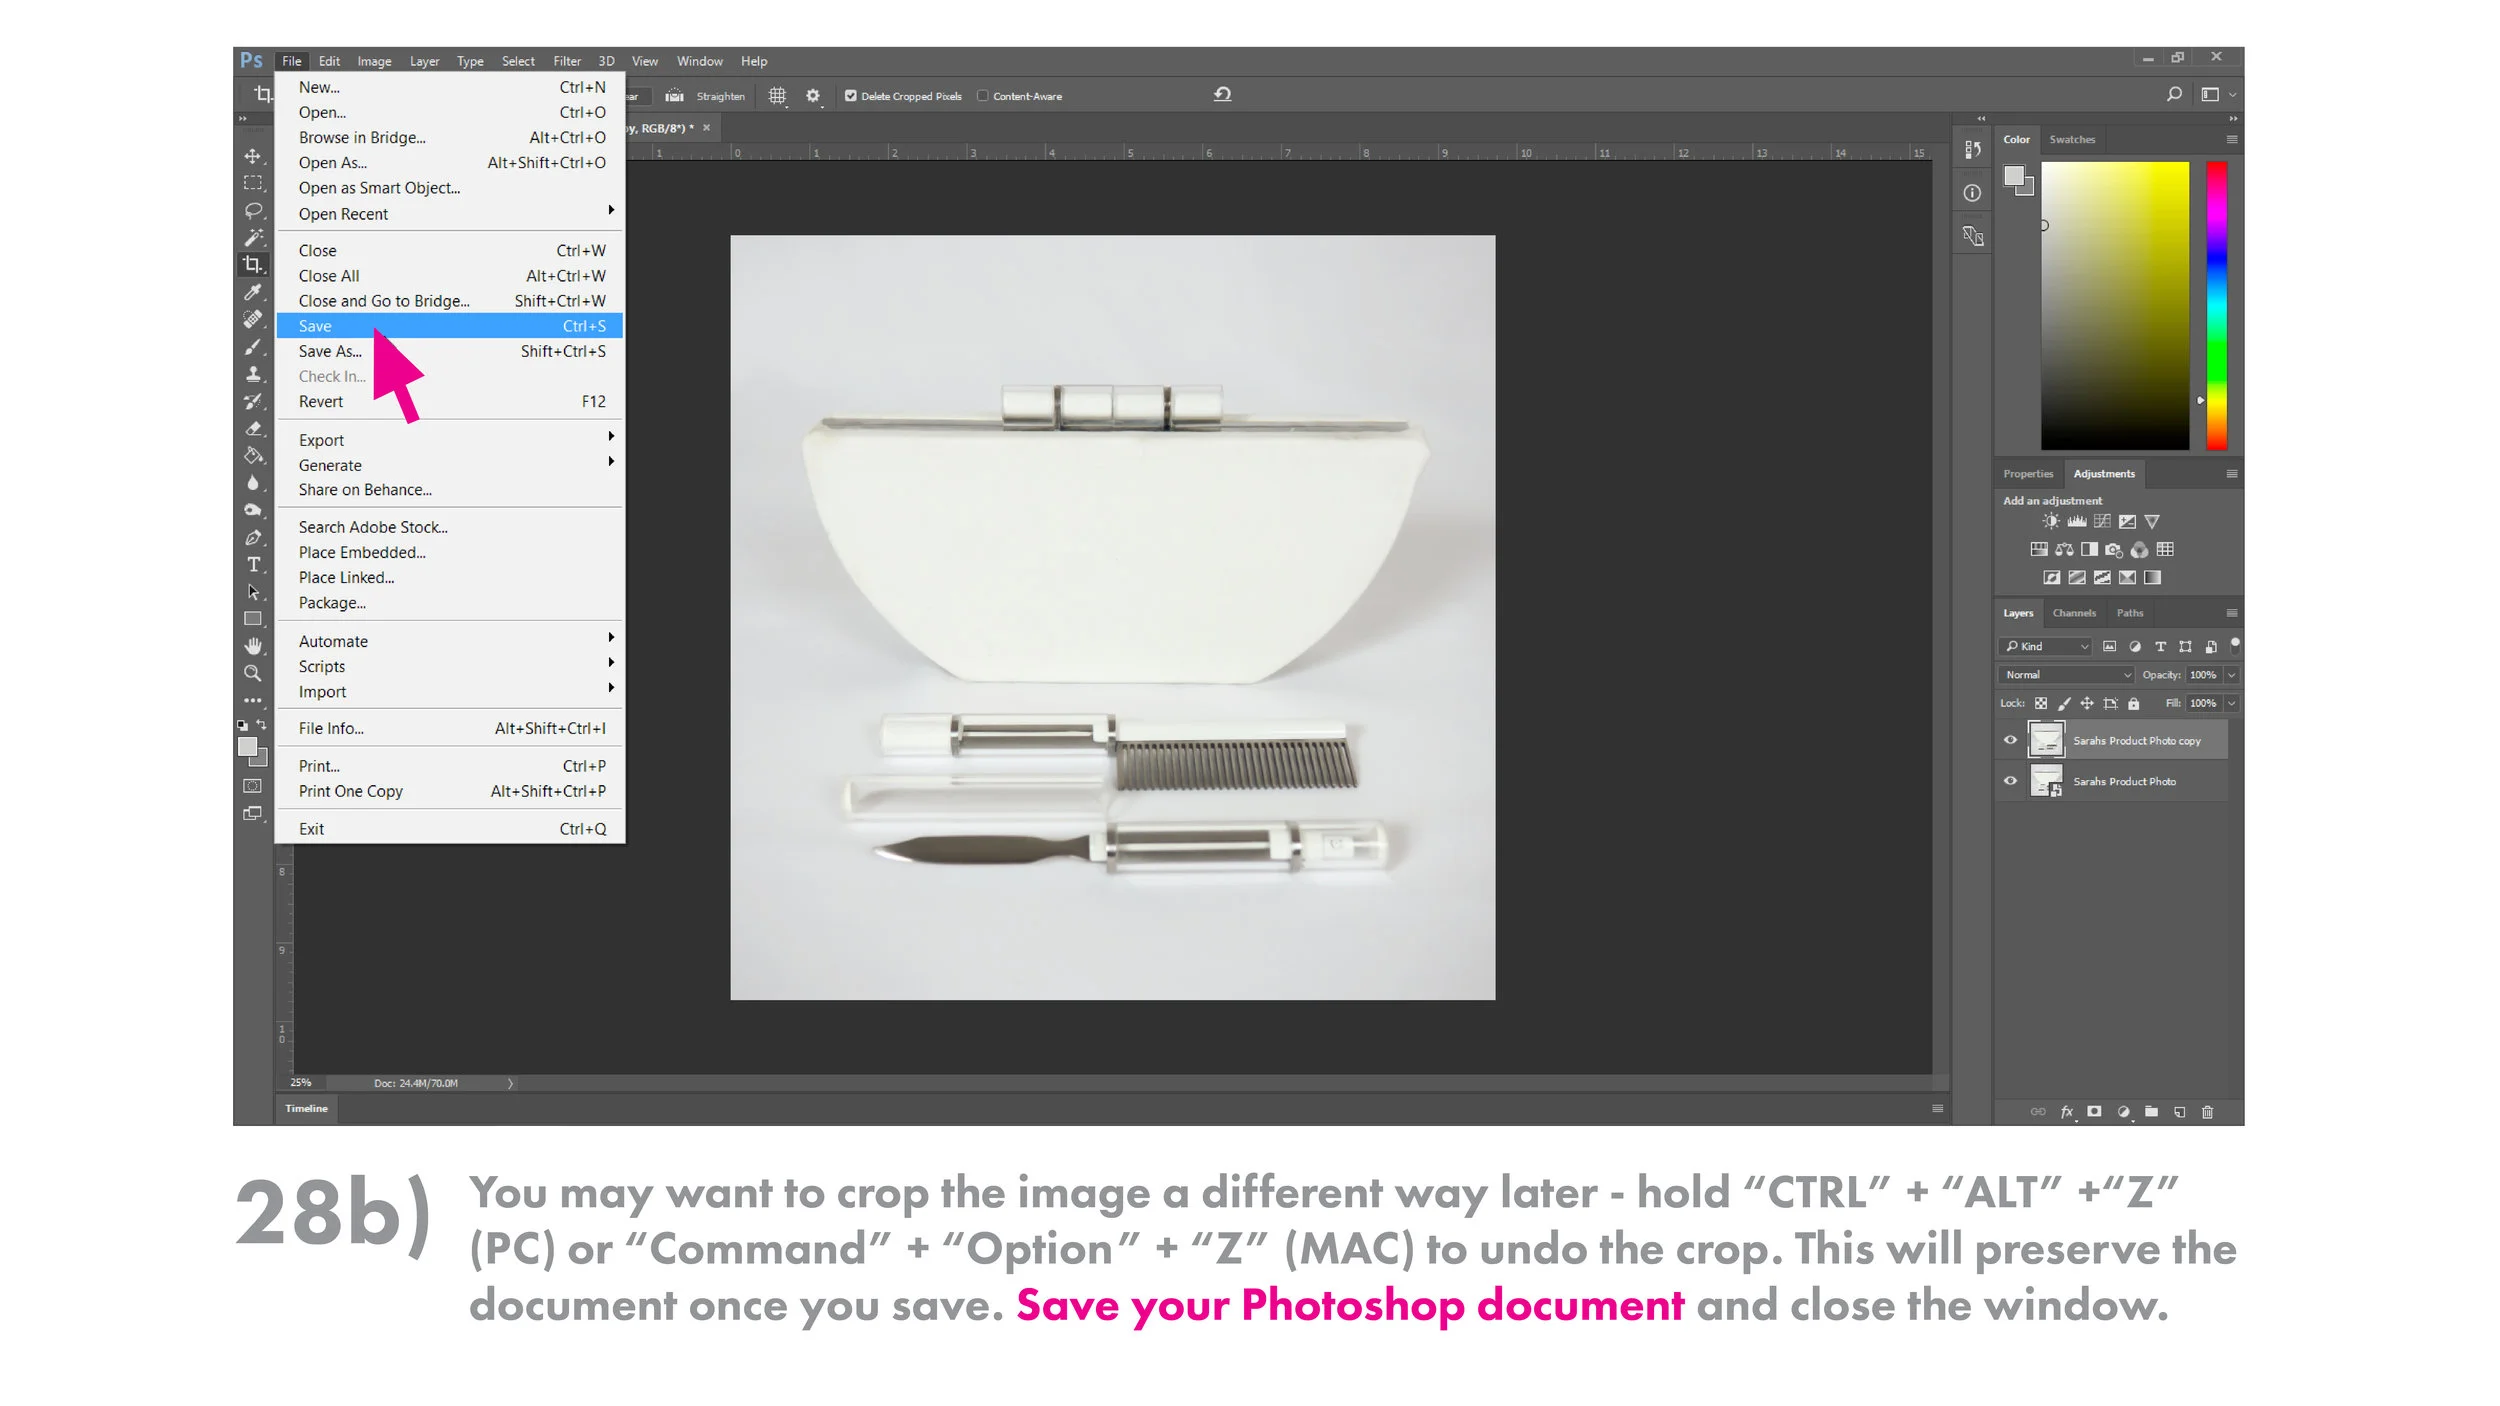Hide Sarahs Product Photo copy layer
The image size is (2500, 1406).
(x=2010, y=740)
